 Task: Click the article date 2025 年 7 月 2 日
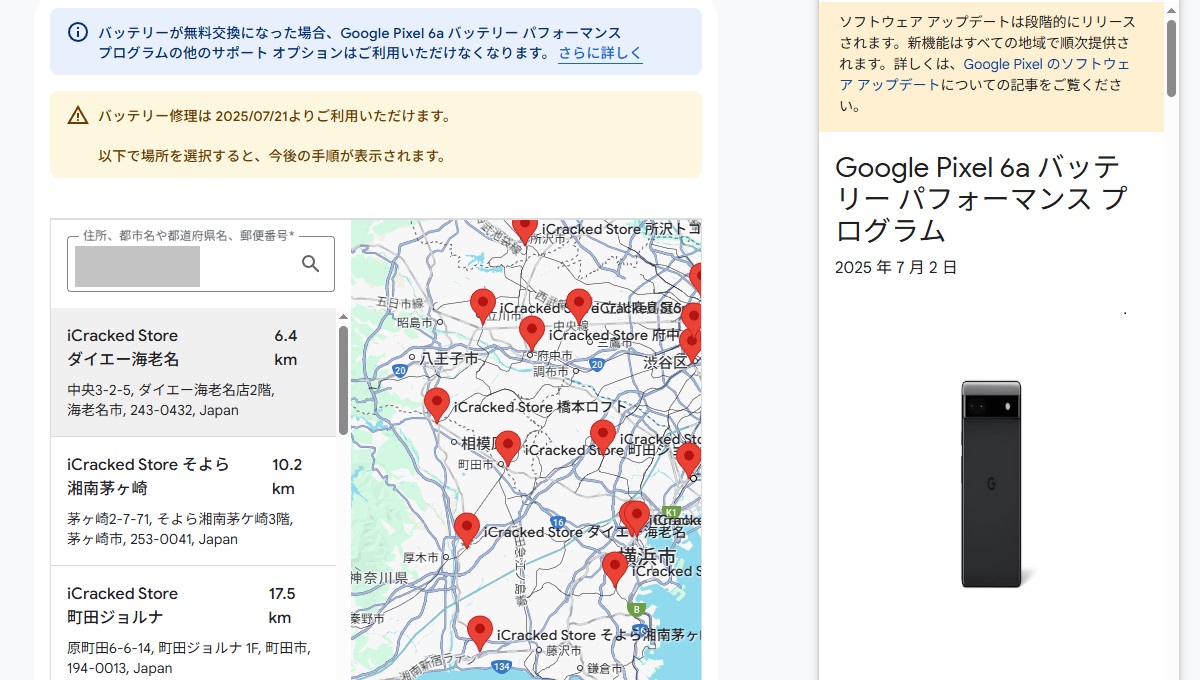[x=896, y=267]
